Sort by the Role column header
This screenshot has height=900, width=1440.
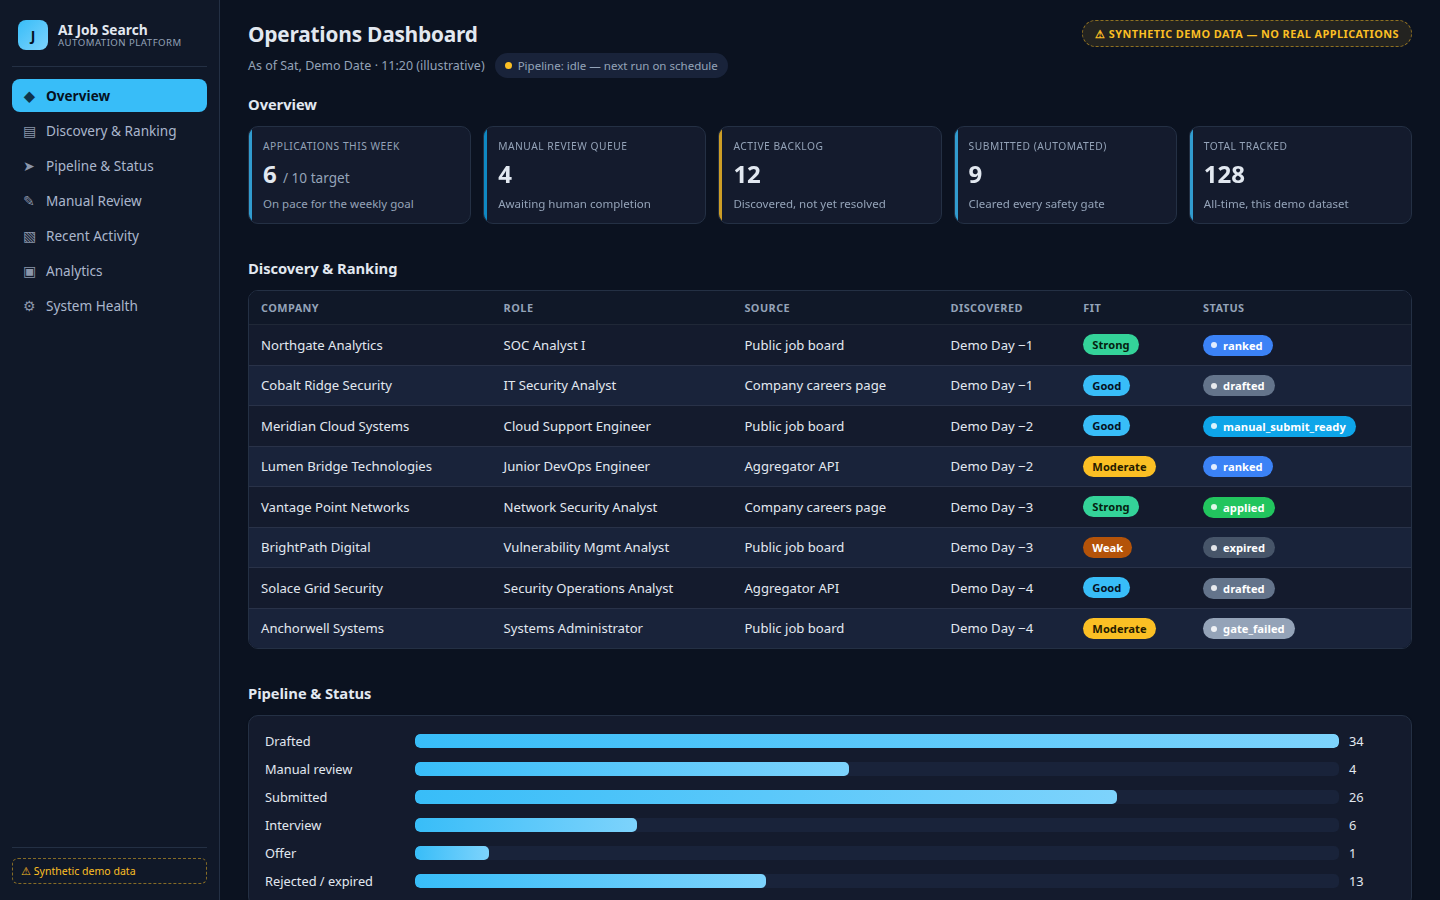pyautogui.click(x=518, y=308)
